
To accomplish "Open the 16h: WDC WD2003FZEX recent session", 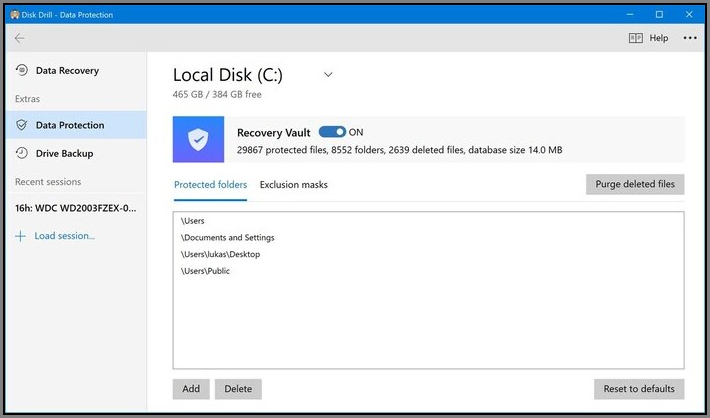I will click(x=76, y=208).
